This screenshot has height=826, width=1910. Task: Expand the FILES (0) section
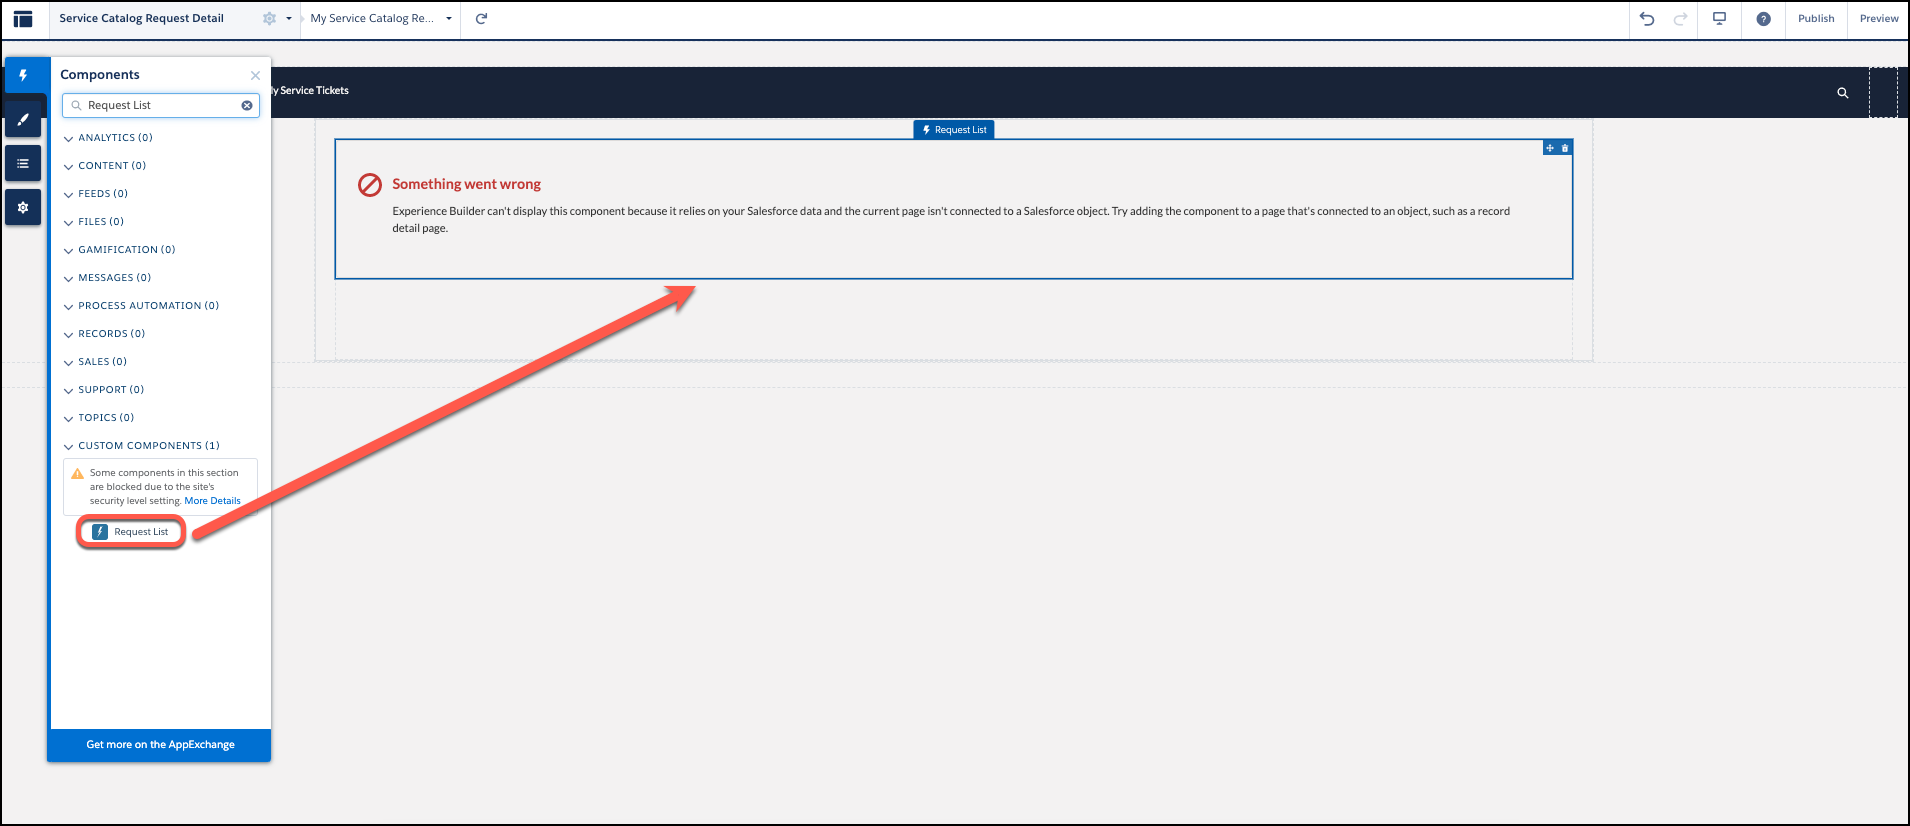coord(95,222)
